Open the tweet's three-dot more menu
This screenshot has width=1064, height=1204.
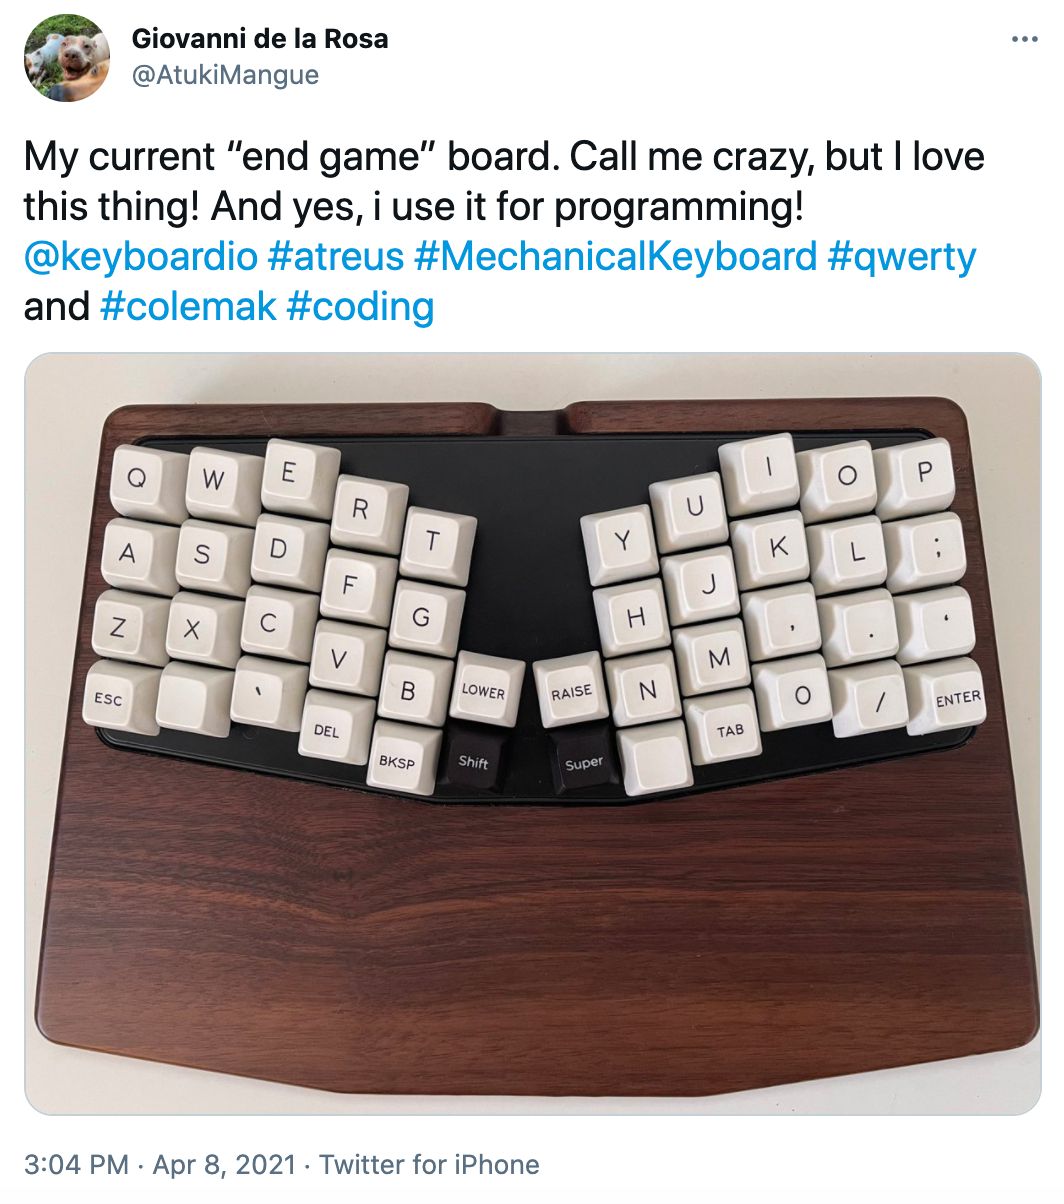pos(1025,40)
